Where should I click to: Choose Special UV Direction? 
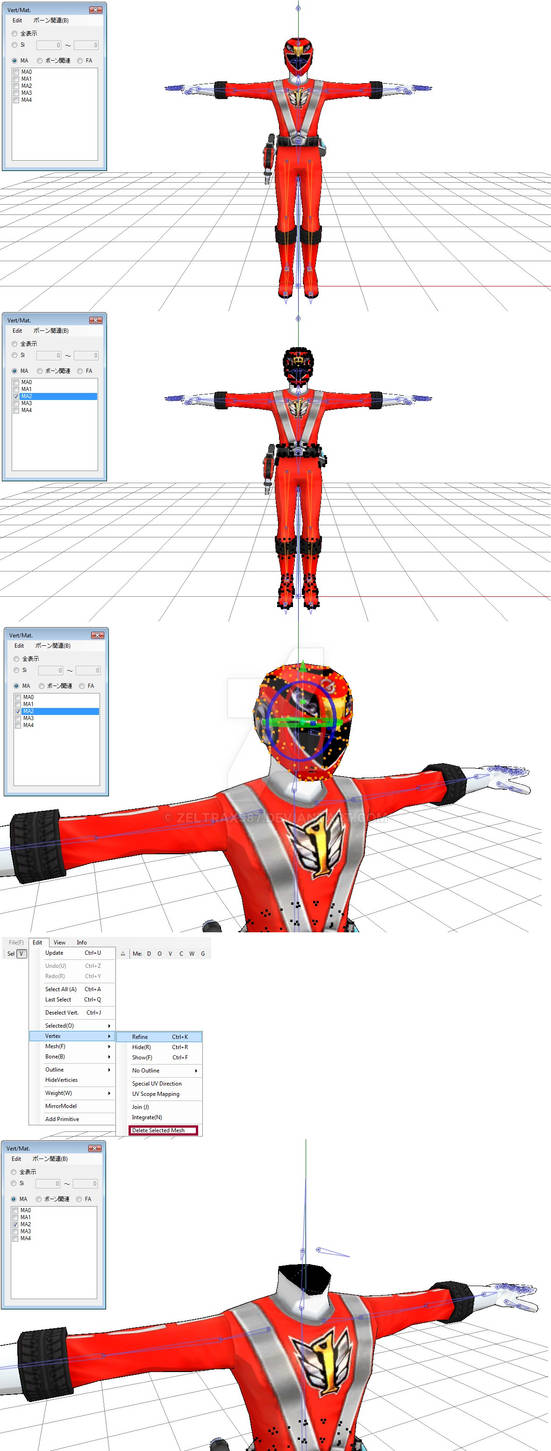click(159, 1084)
